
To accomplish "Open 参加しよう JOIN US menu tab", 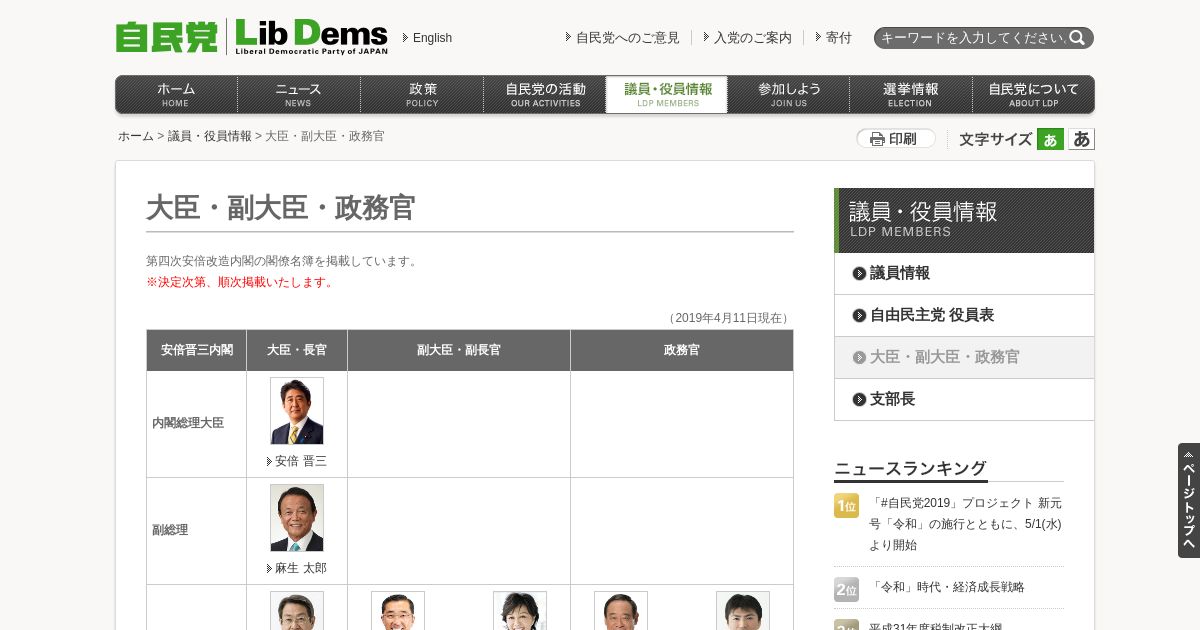I will click(789, 94).
